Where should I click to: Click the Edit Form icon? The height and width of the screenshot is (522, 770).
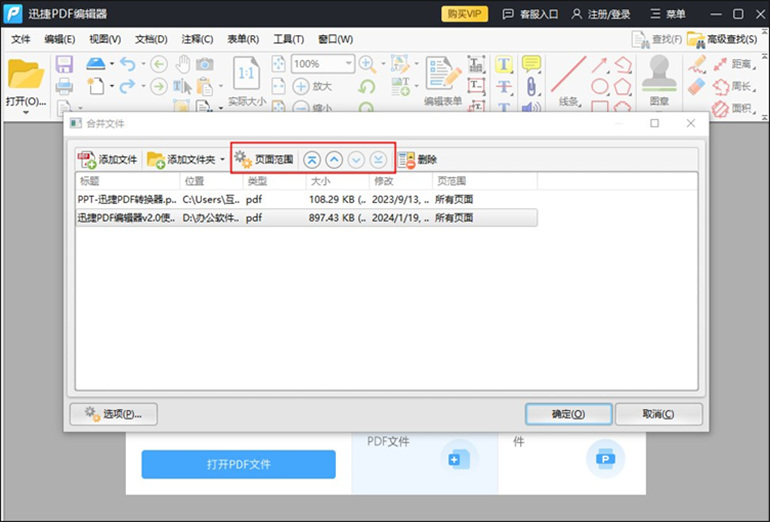[443, 74]
